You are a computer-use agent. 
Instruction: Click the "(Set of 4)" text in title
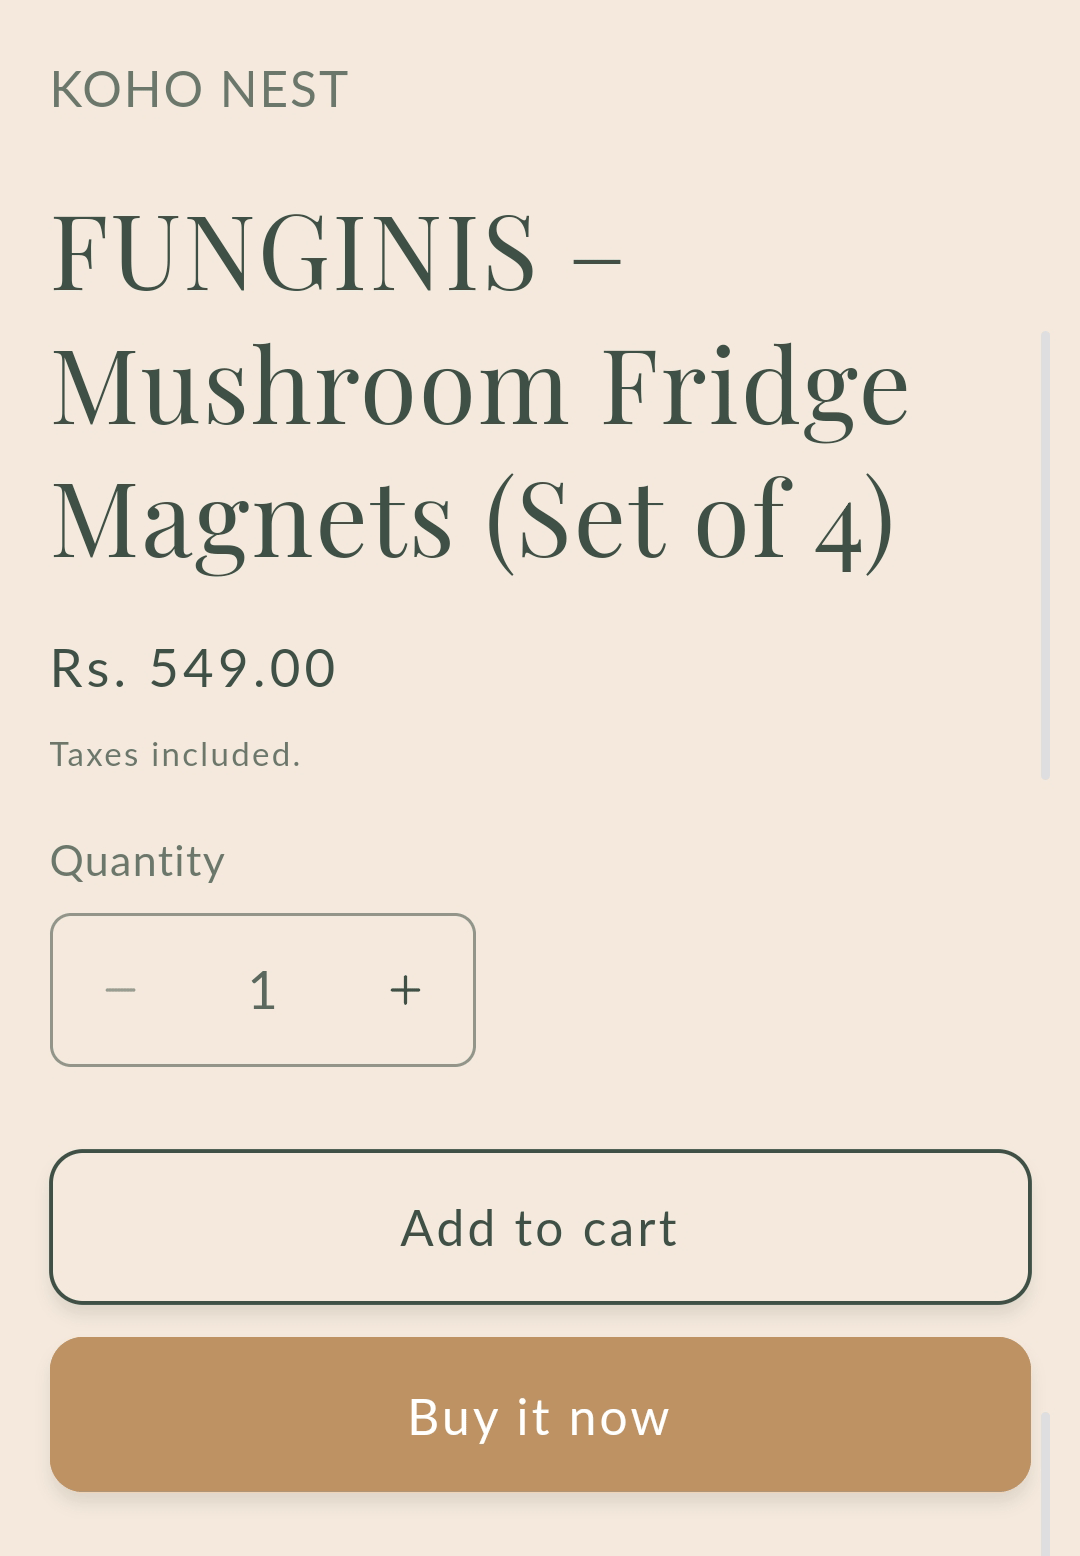(690, 520)
